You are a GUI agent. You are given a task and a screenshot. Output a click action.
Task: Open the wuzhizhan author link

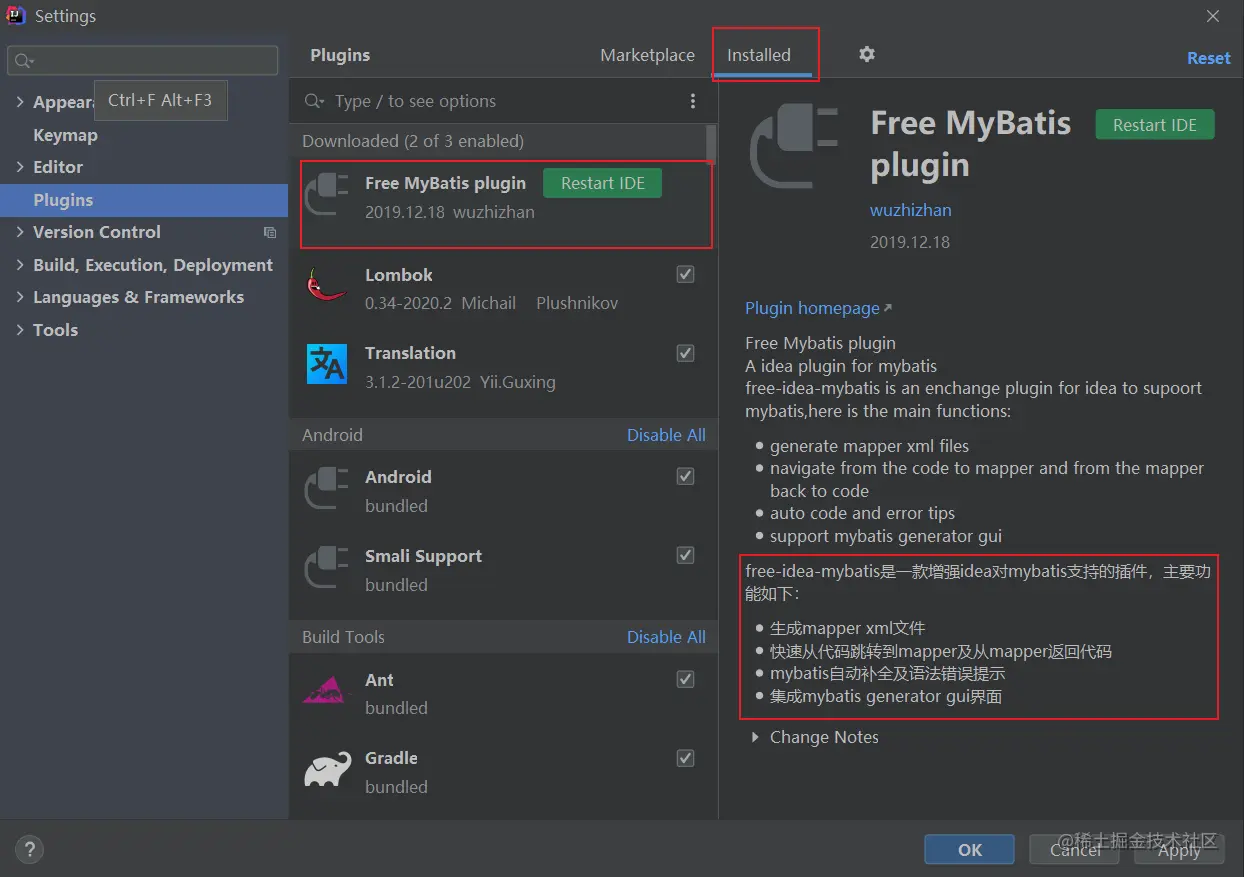[911, 210]
